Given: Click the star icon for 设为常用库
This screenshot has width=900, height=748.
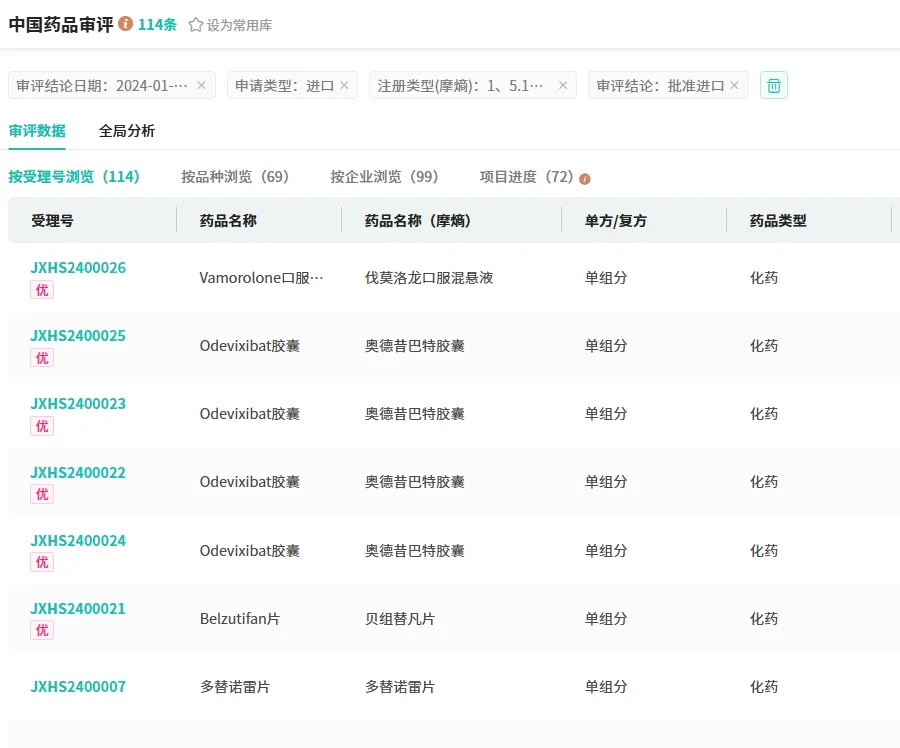Looking at the screenshot, I should 196,25.
